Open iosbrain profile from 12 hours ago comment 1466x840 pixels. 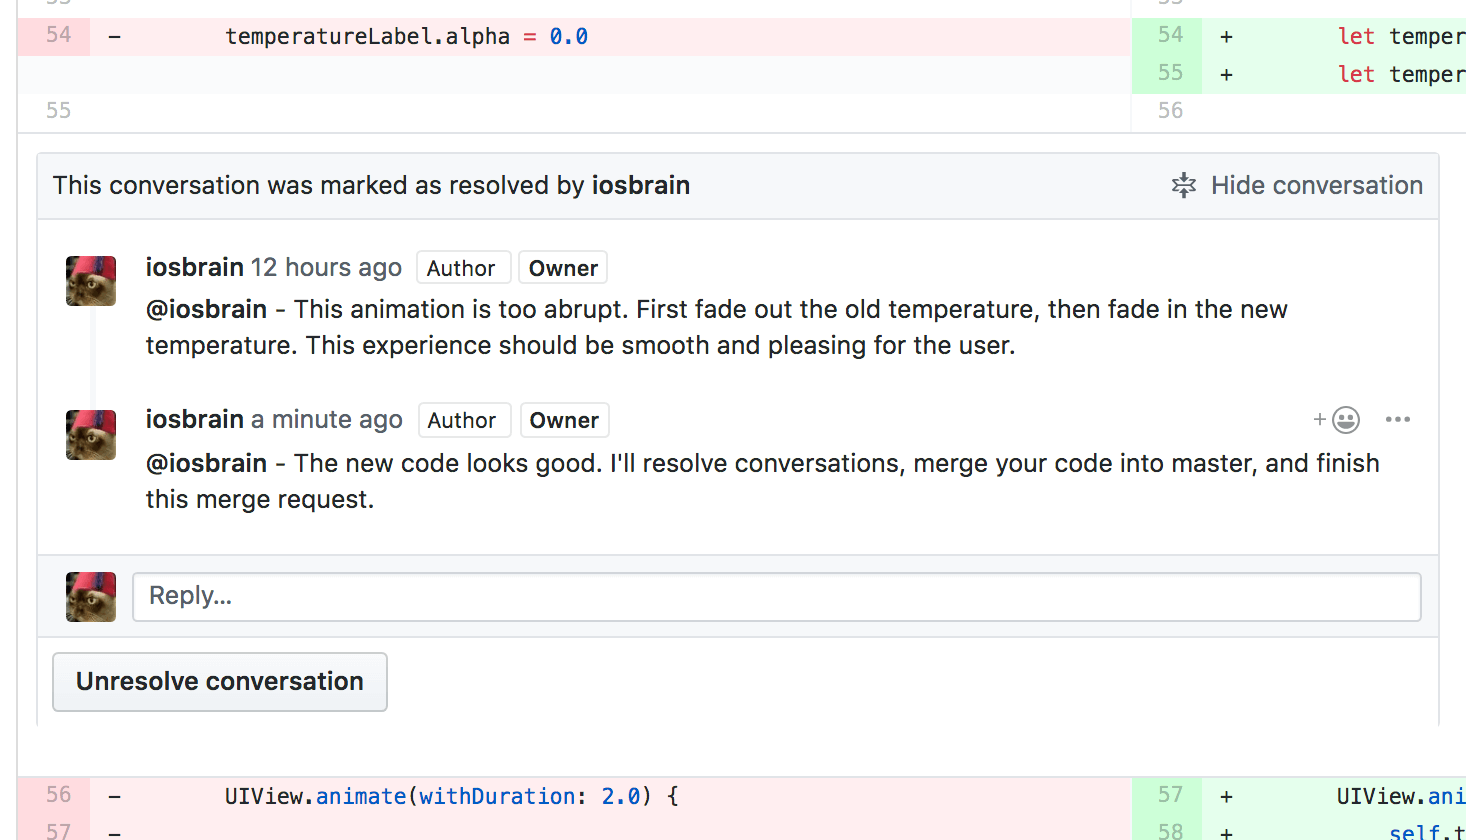tap(194, 268)
